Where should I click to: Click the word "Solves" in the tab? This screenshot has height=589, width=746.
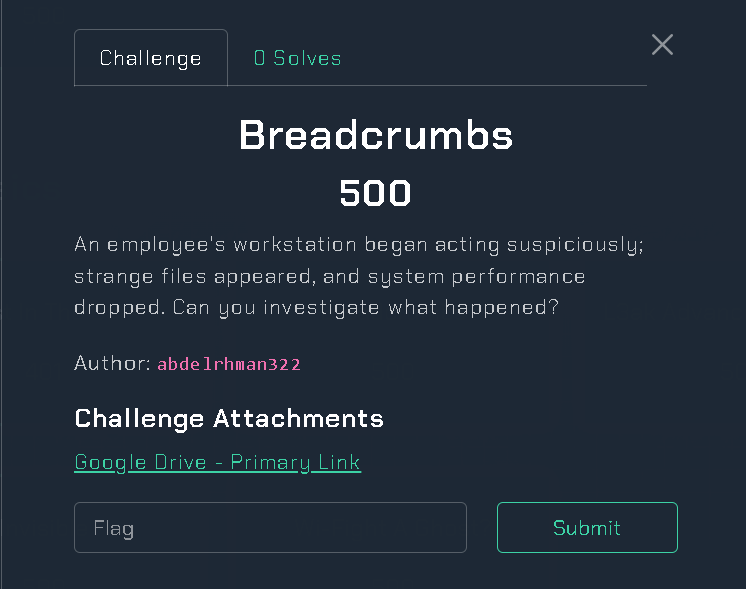307,58
